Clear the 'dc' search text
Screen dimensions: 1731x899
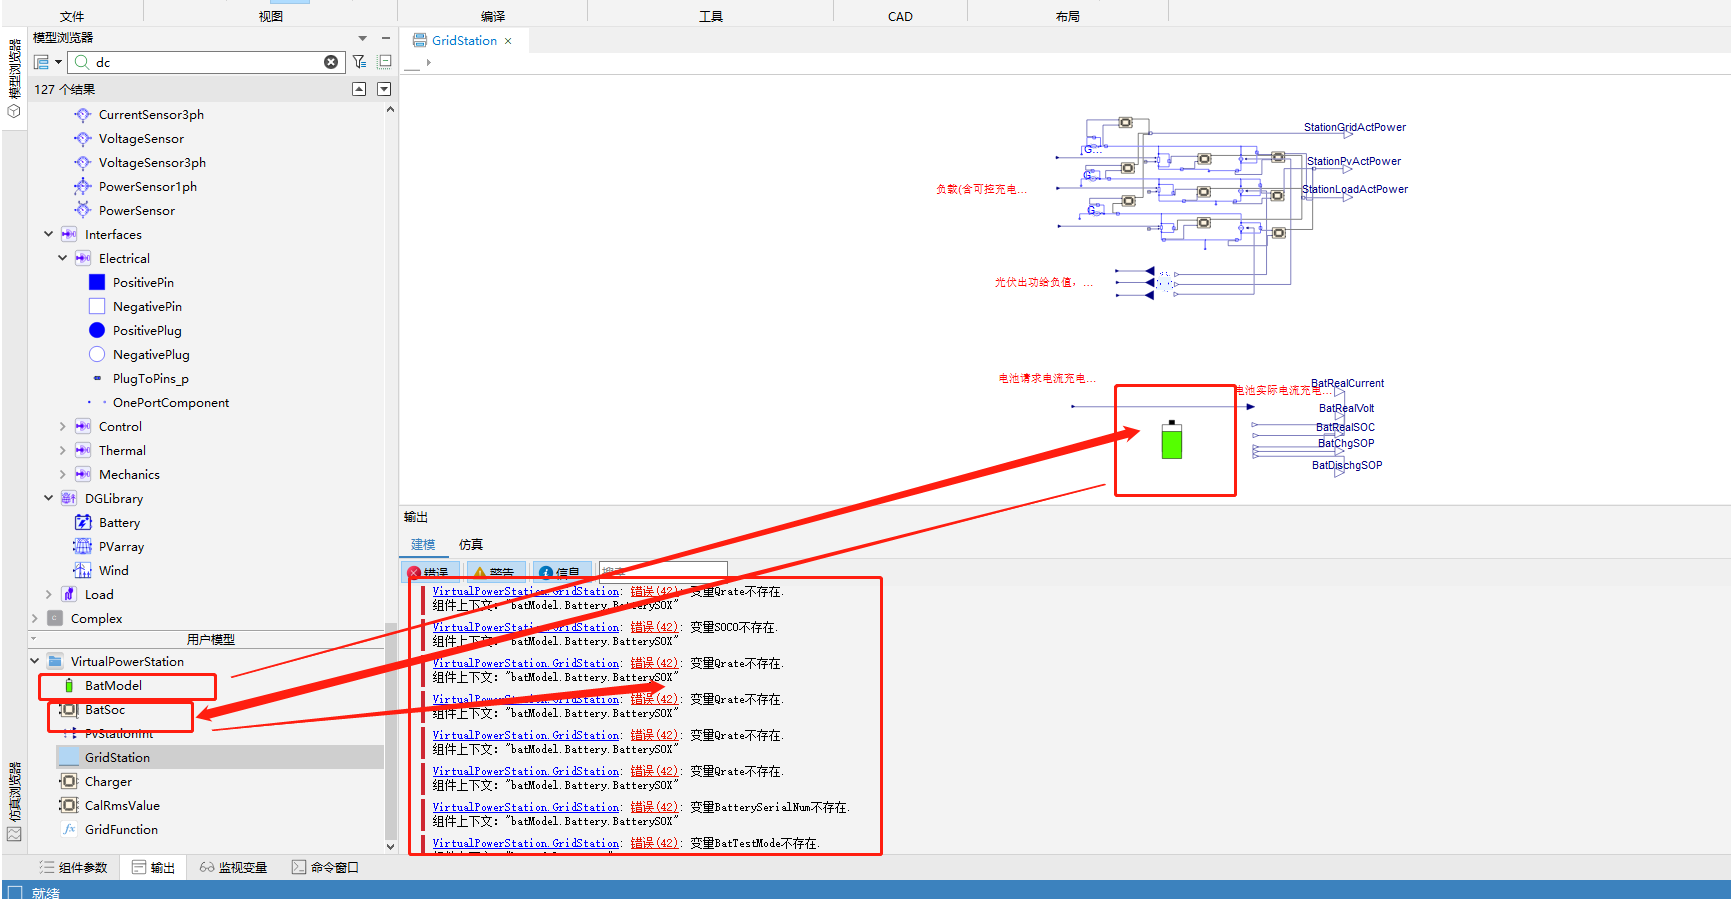point(331,62)
